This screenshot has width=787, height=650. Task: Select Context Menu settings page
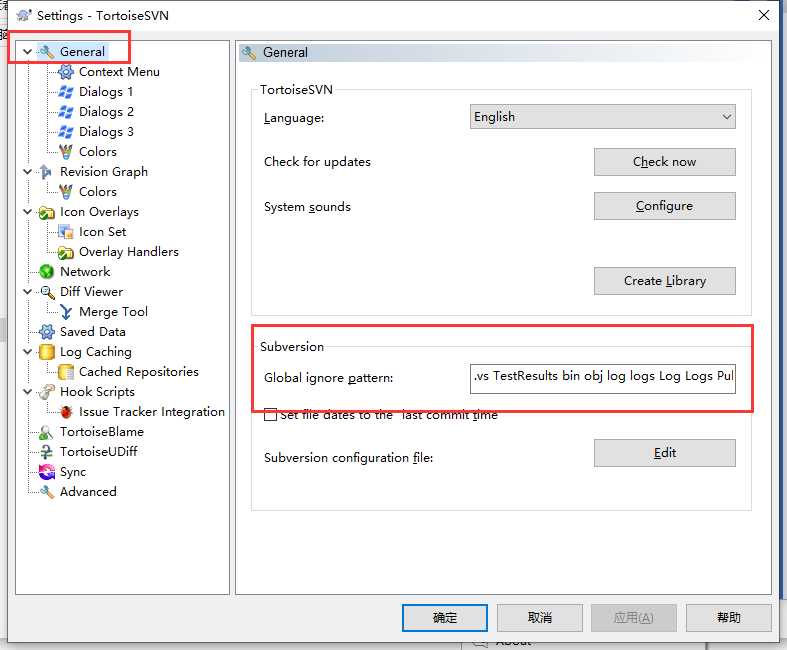click(x=119, y=72)
